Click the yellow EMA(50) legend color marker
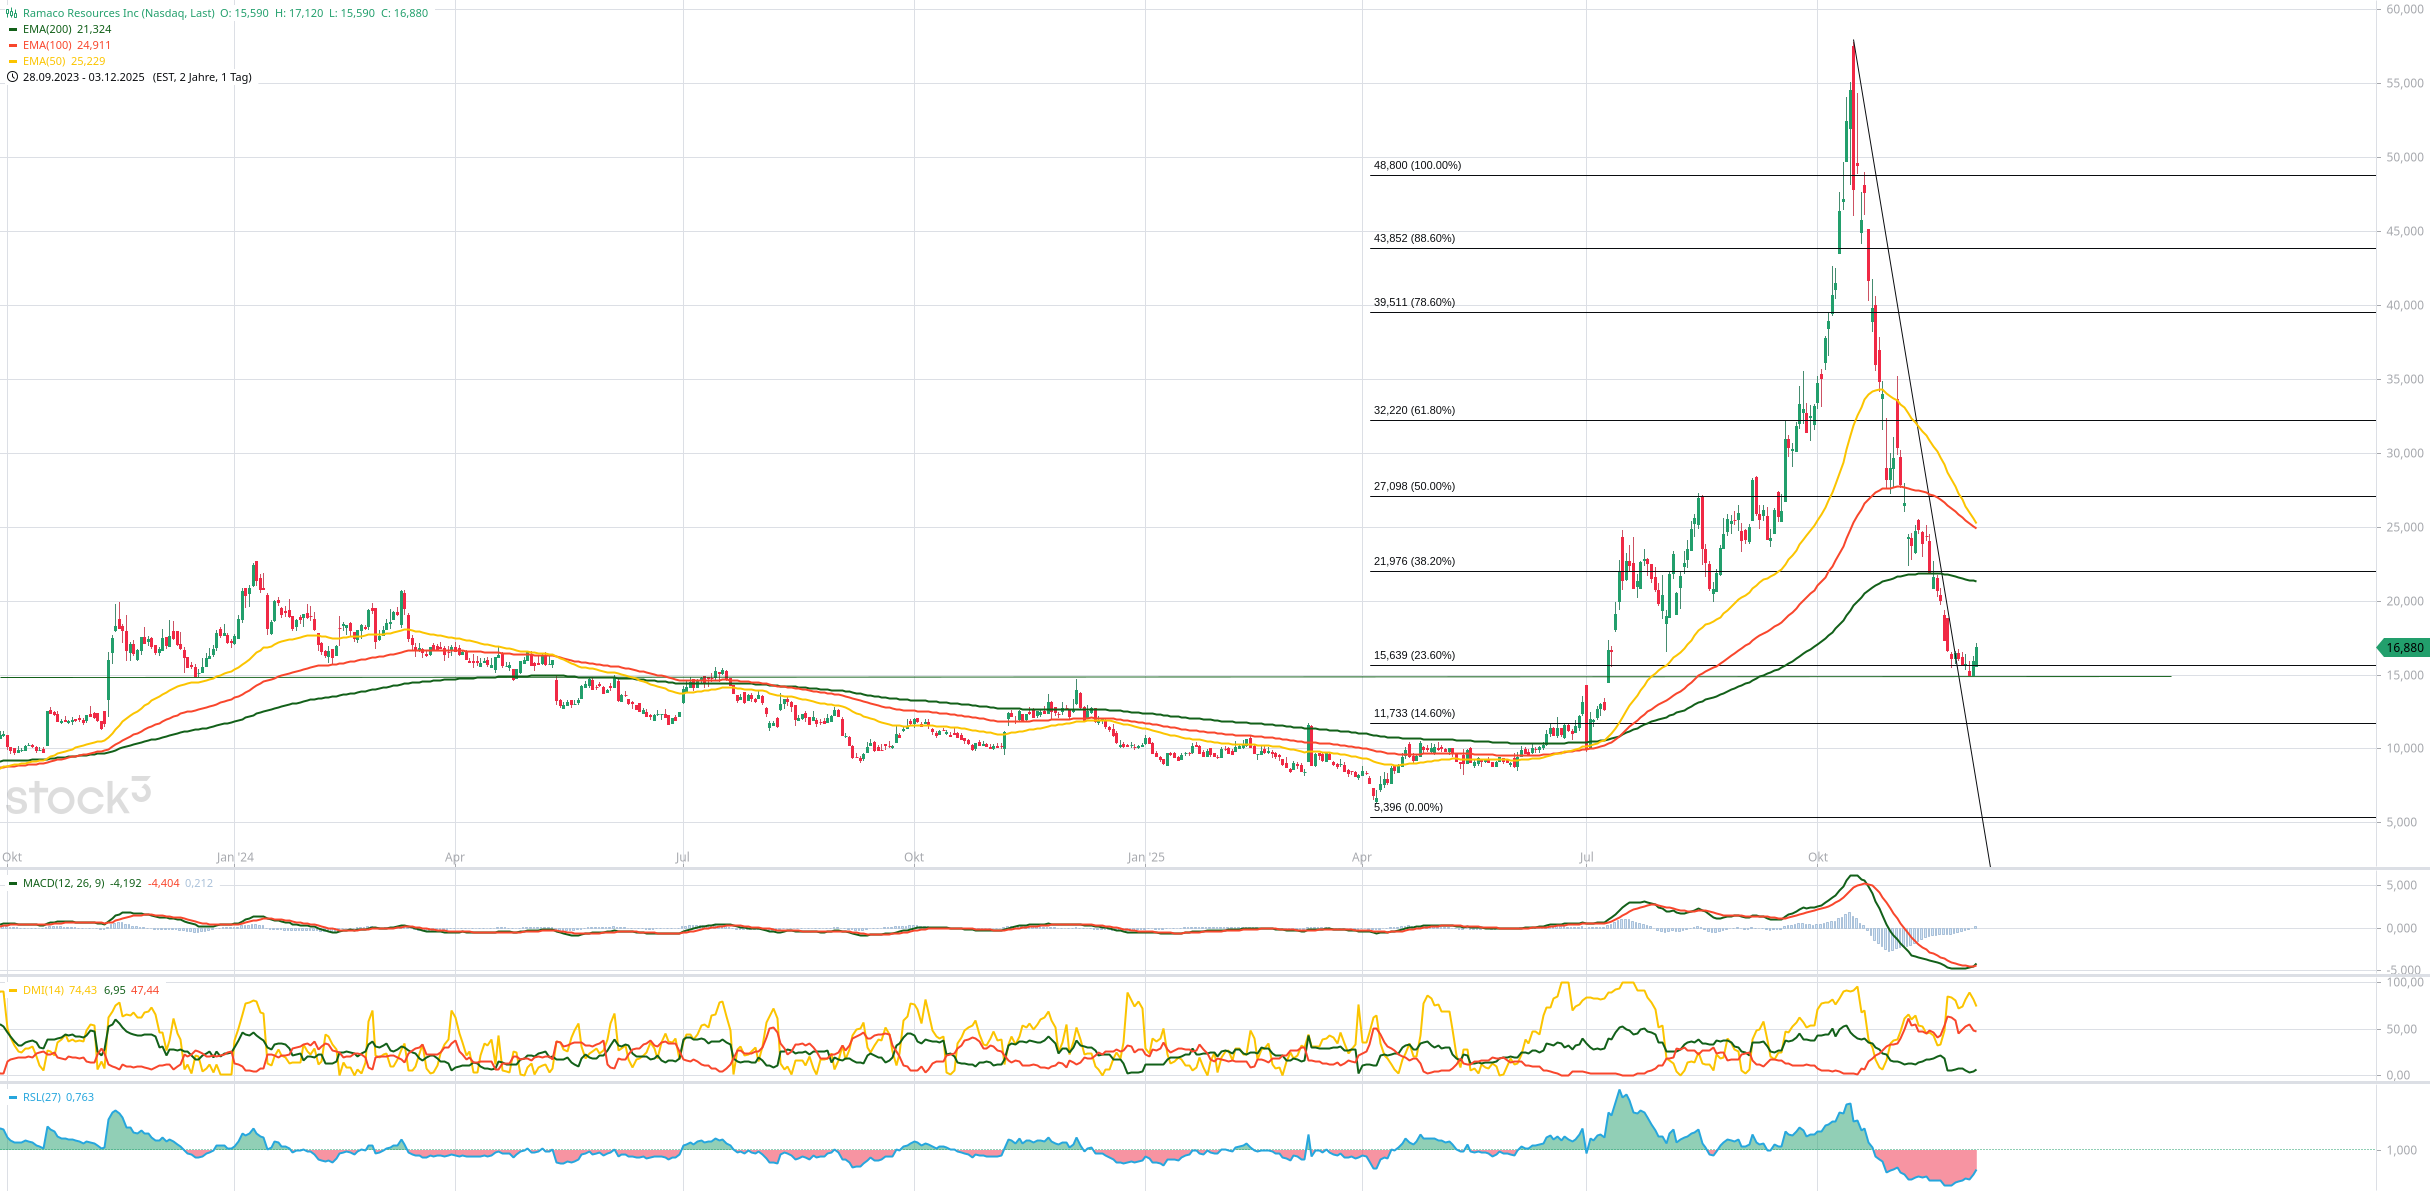 tap(13, 61)
